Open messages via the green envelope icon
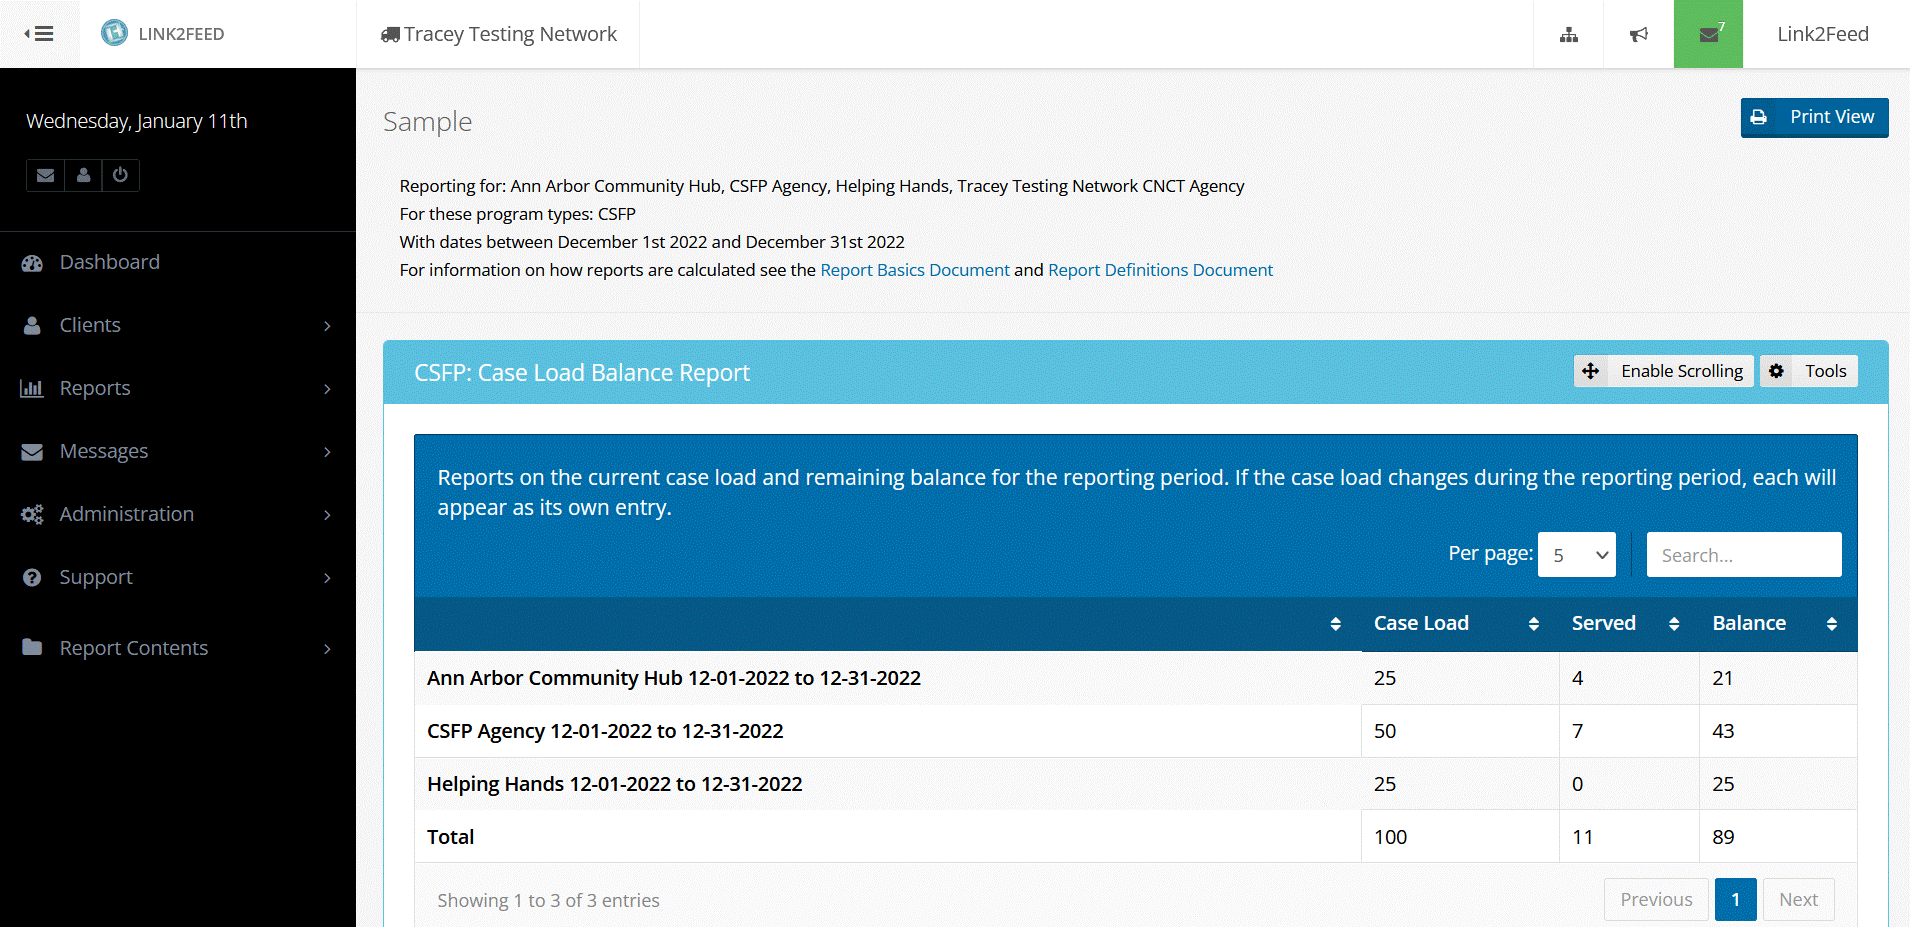 [1708, 33]
